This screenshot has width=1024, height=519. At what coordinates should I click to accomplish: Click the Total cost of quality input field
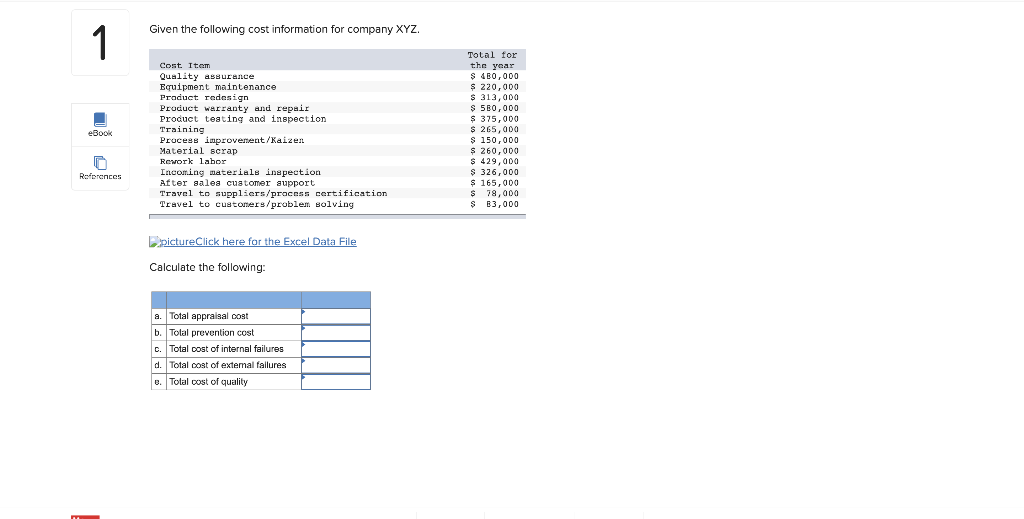click(336, 382)
